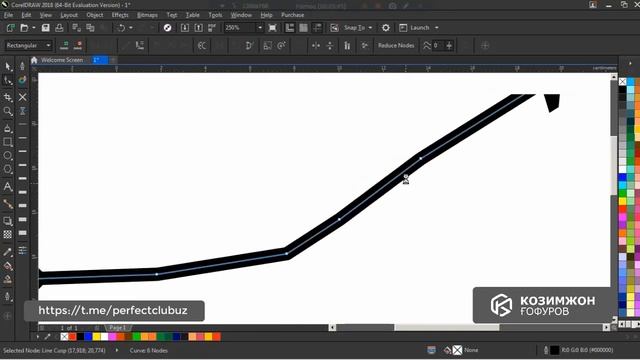640x360 pixels.
Task: Open the Purchase menu link
Action: (292, 15)
